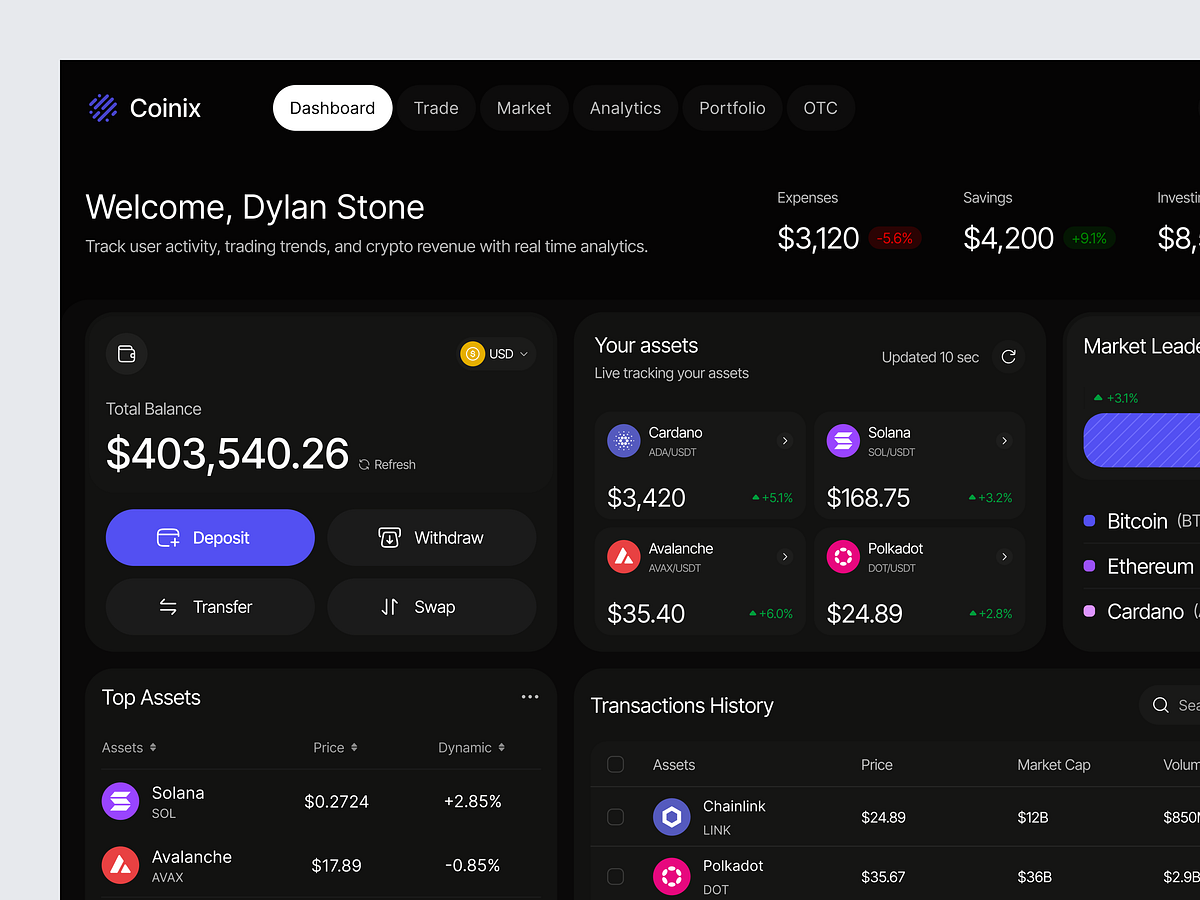Image resolution: width=1200 pixels, height=900 pixels.
Task: Check the Chainlink row checkbox
Action: point(616,817)
